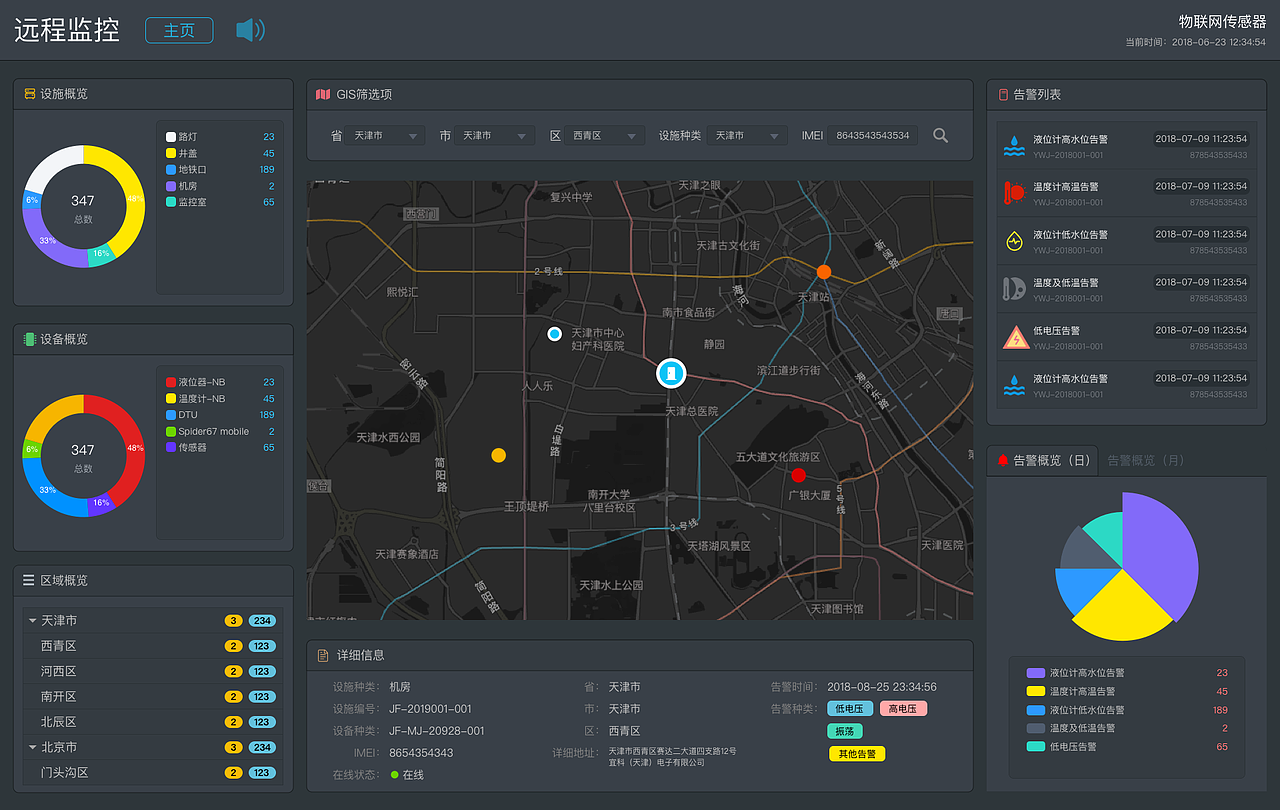Click the green online status dot beside 在线
Viewport: 1280px width, 810px height.
coord(395,775)
